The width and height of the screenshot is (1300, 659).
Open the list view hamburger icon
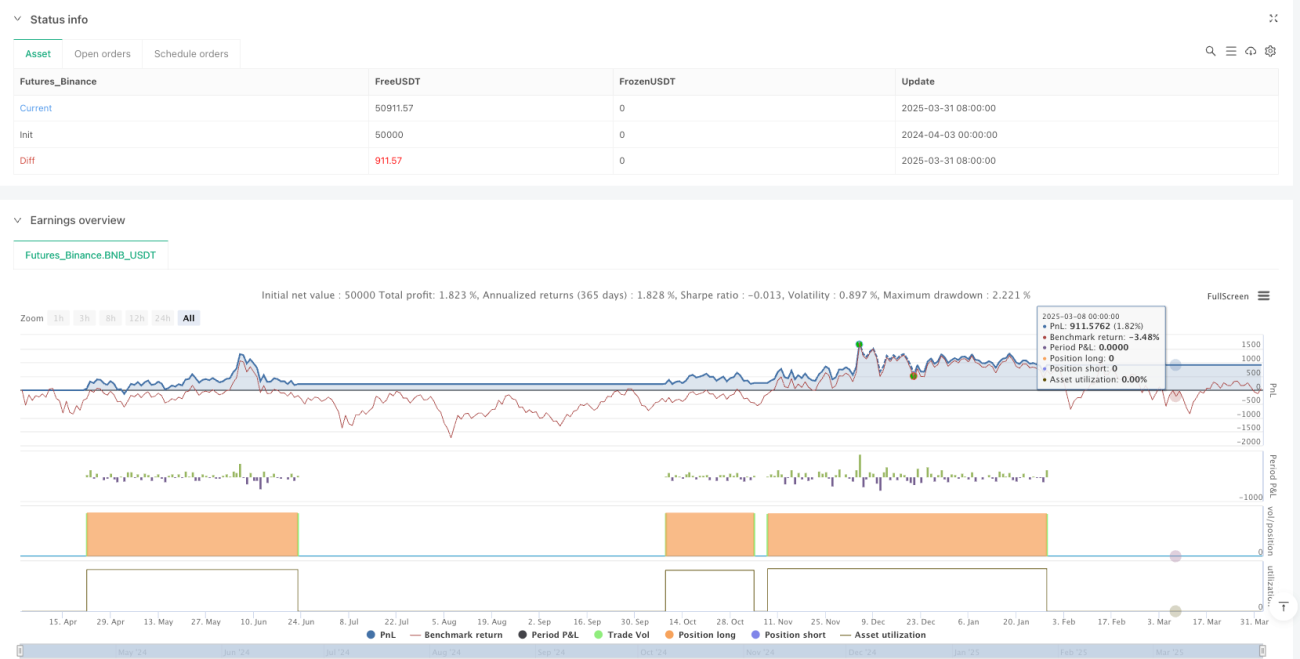point(1231,51)
